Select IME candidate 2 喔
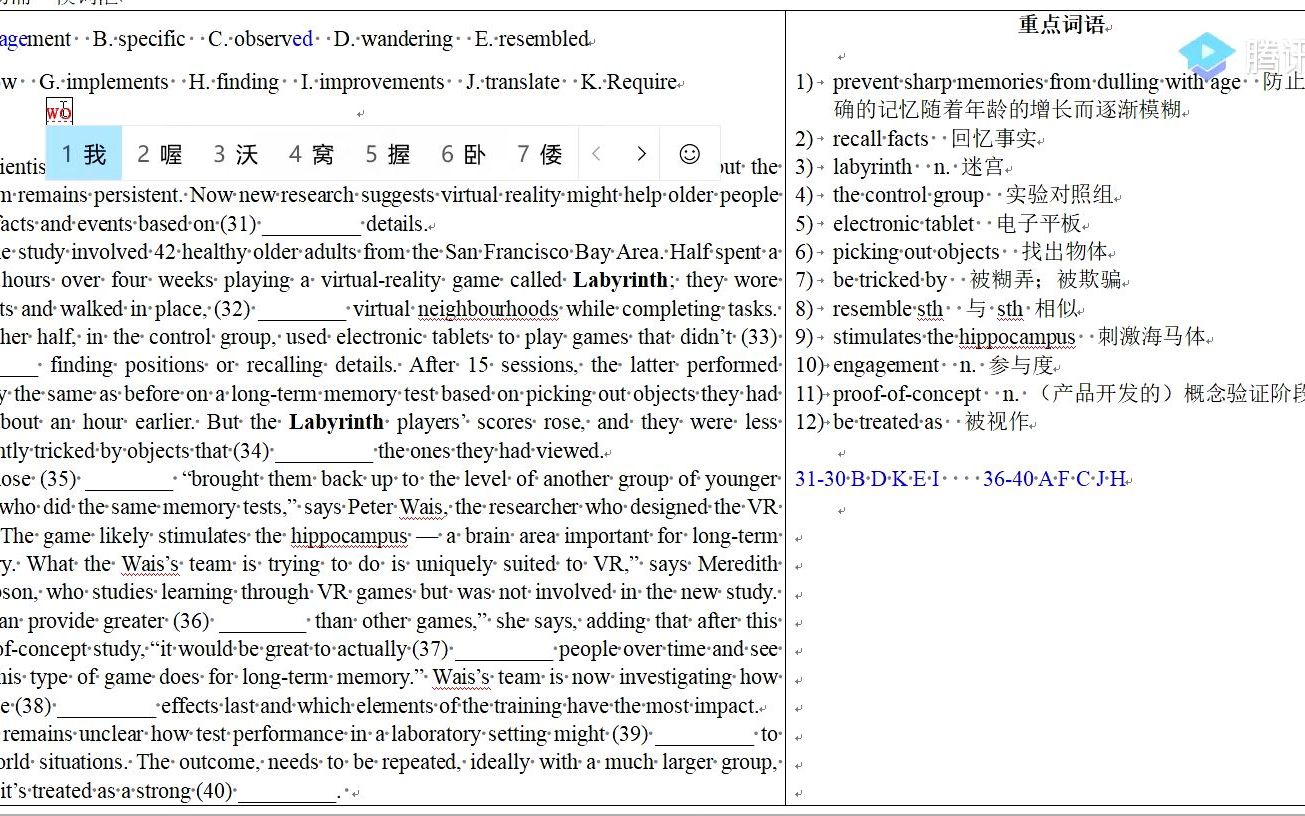The image size is (1305, 816). pos(160,154)
